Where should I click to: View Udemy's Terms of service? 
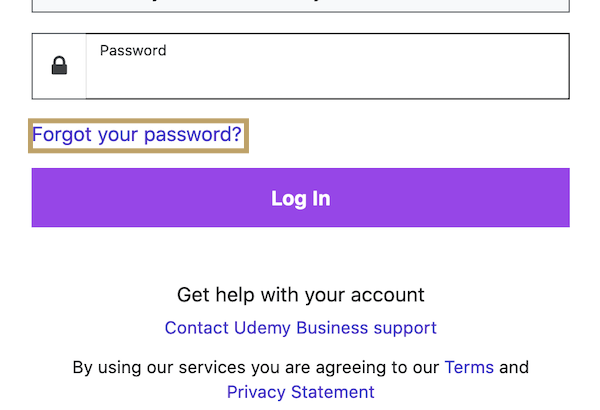tap(469, 367)
